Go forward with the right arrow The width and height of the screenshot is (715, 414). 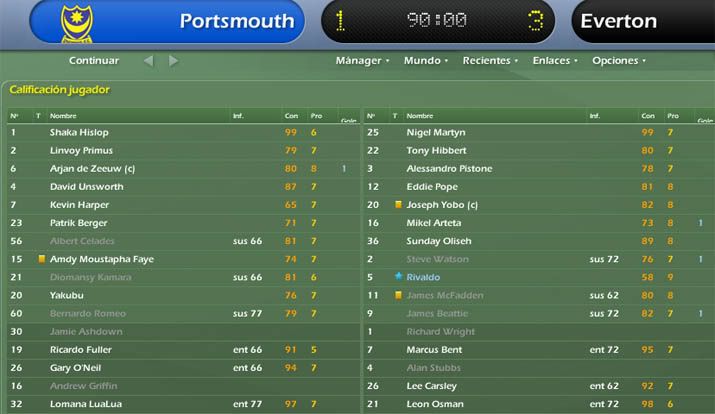click(173, 61)
